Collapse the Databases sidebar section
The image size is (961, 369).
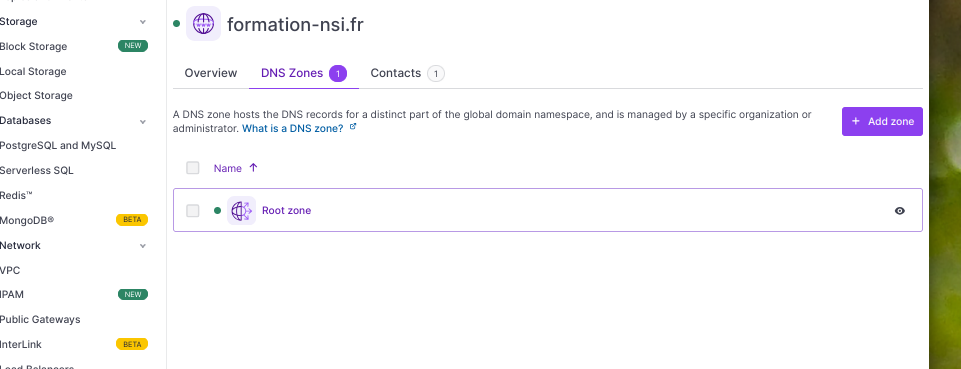pyautogui.click(x=143, y=121)
